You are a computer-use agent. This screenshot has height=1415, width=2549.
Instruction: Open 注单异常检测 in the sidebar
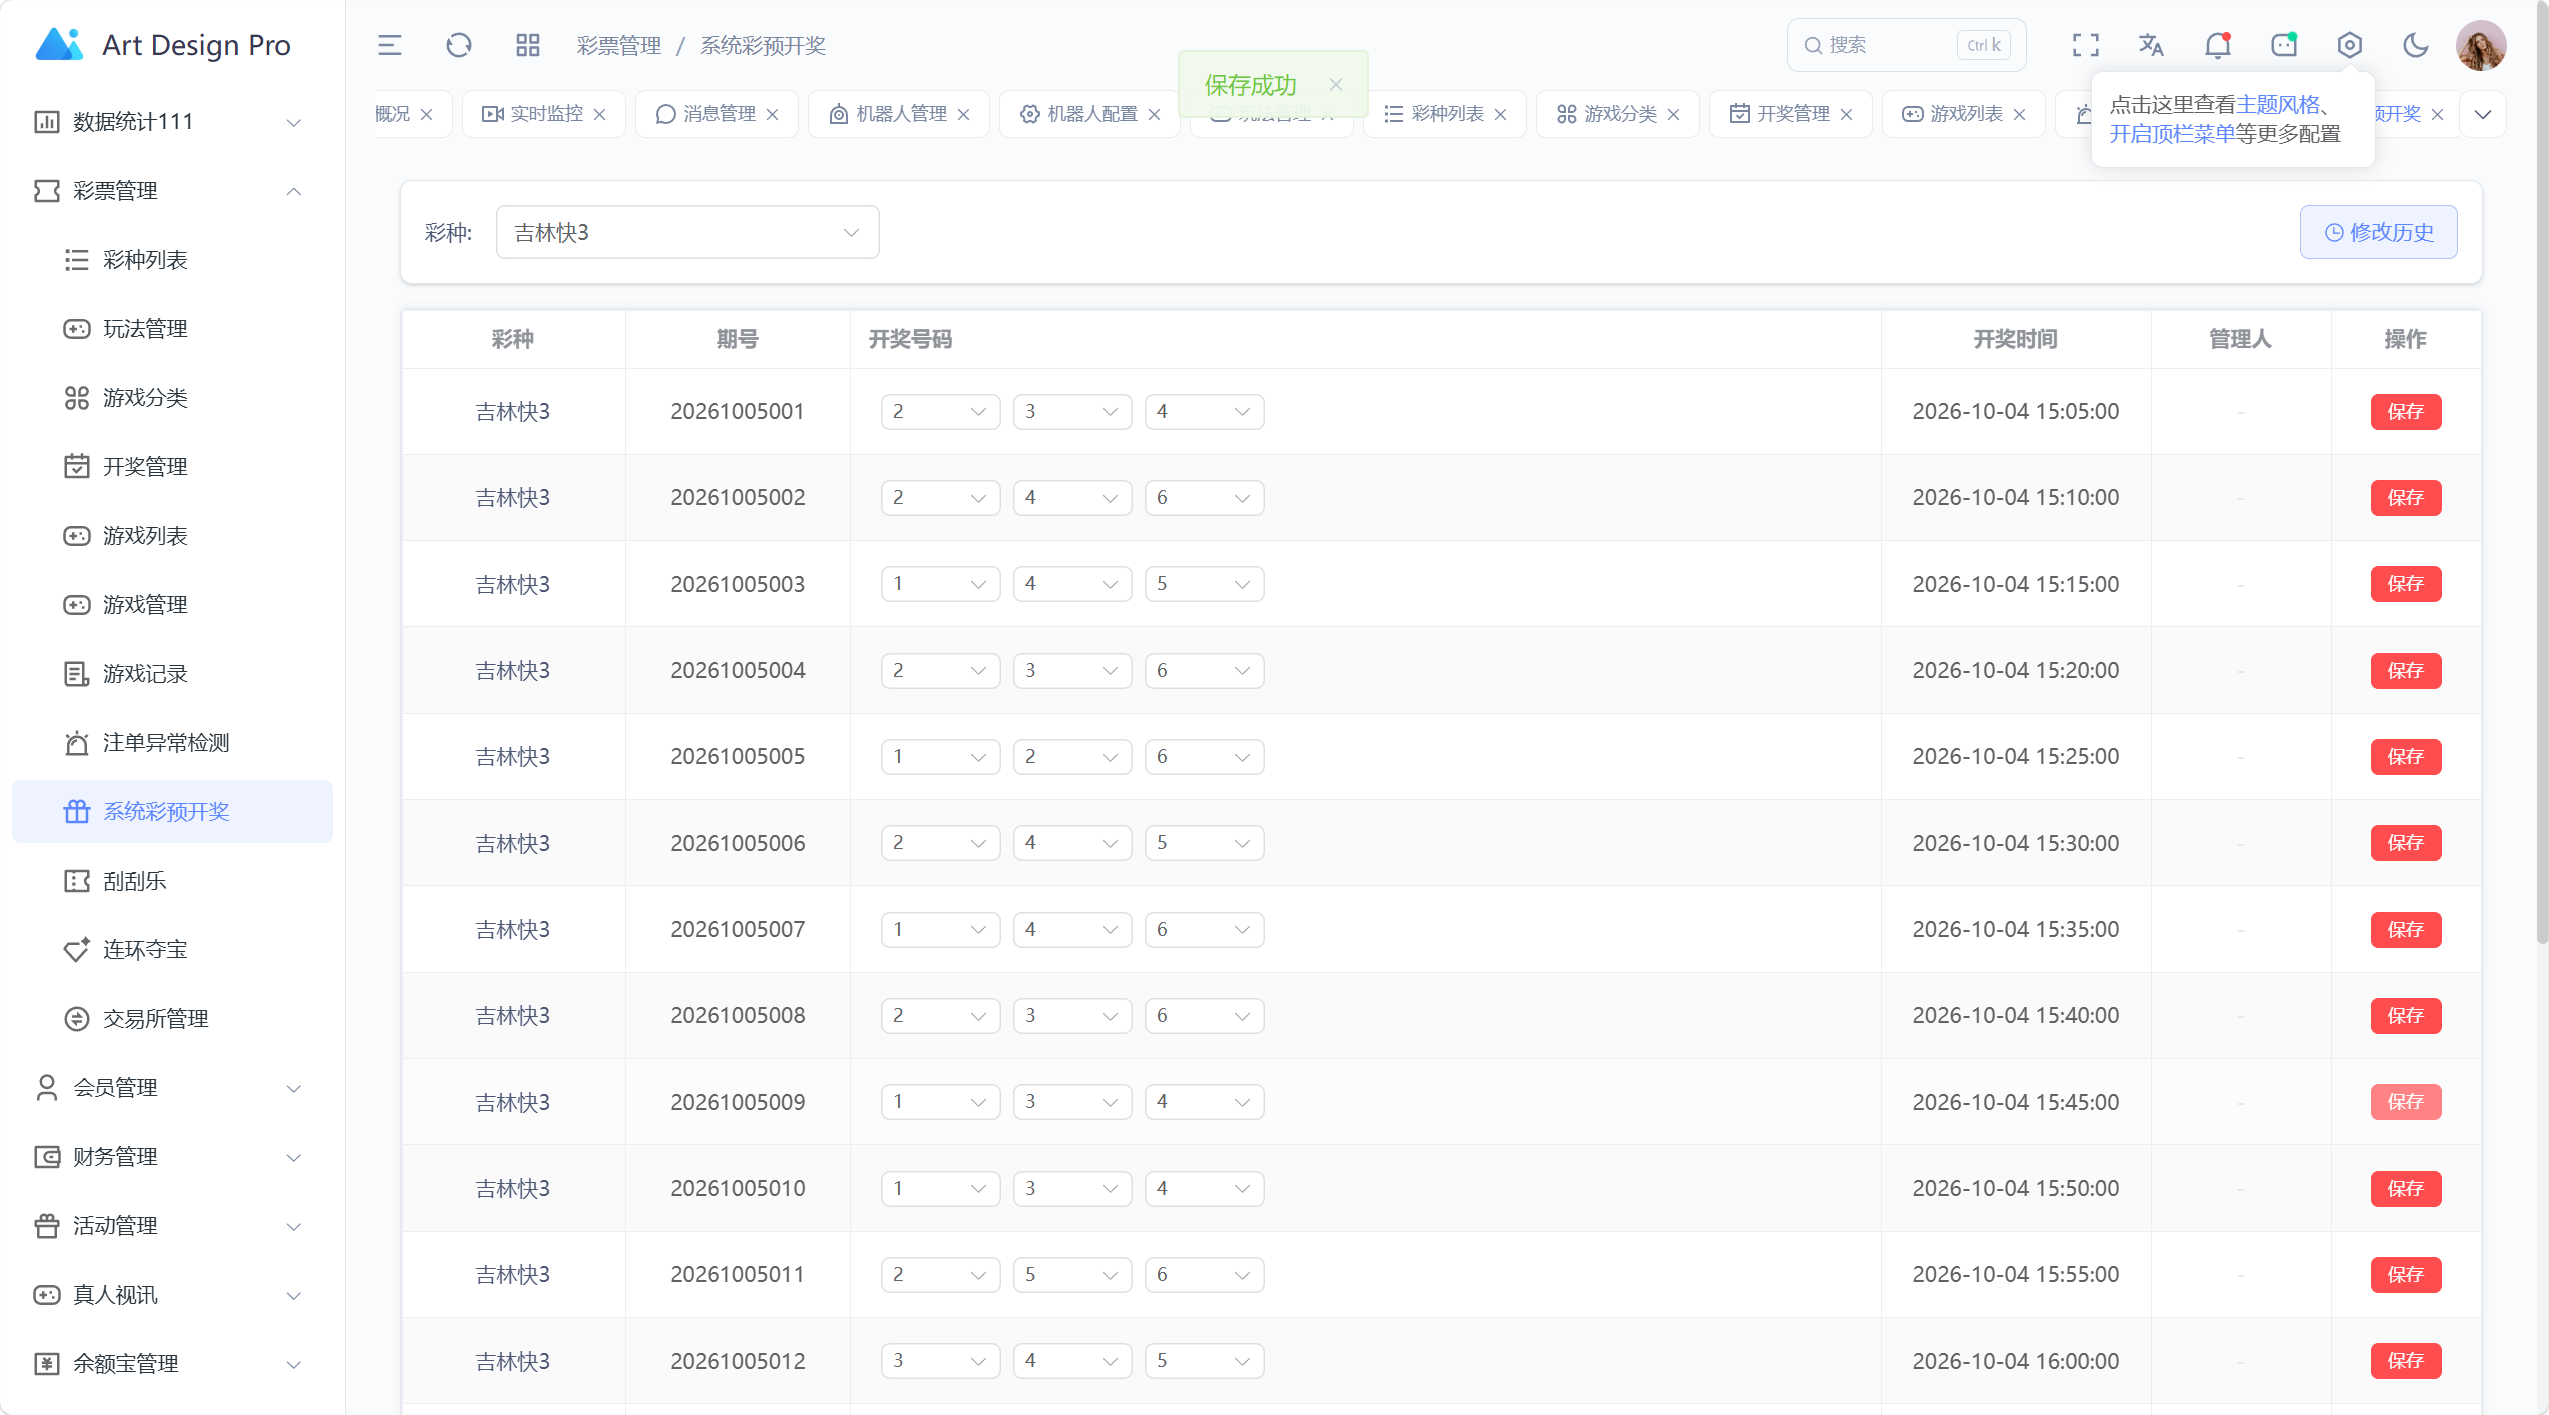pyautogui.click(x=172, y=743)
